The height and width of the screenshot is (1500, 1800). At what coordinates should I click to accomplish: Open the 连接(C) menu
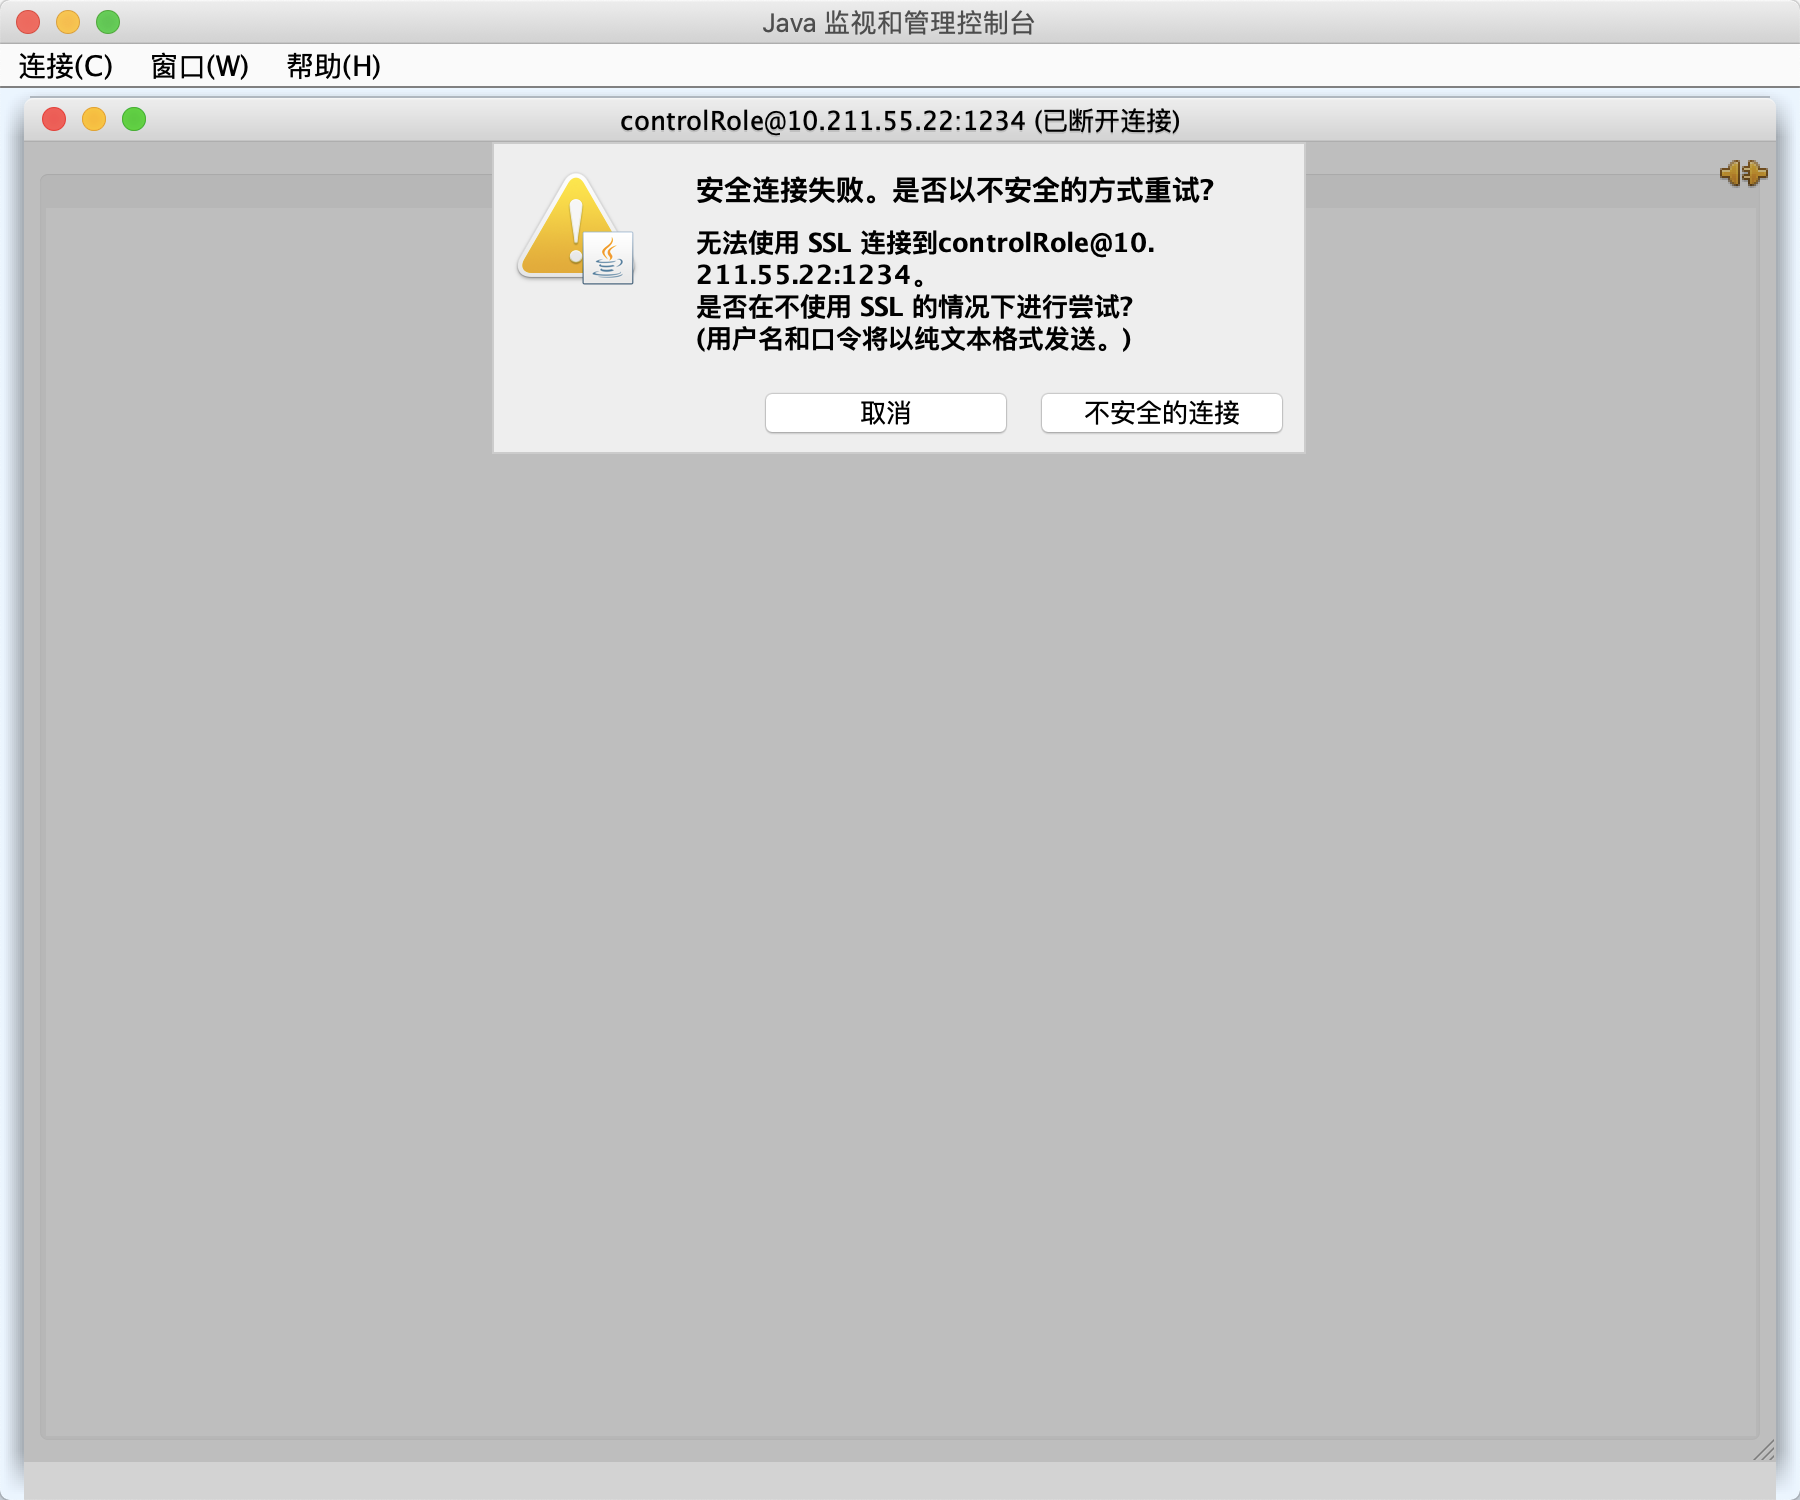coord(66,66)
